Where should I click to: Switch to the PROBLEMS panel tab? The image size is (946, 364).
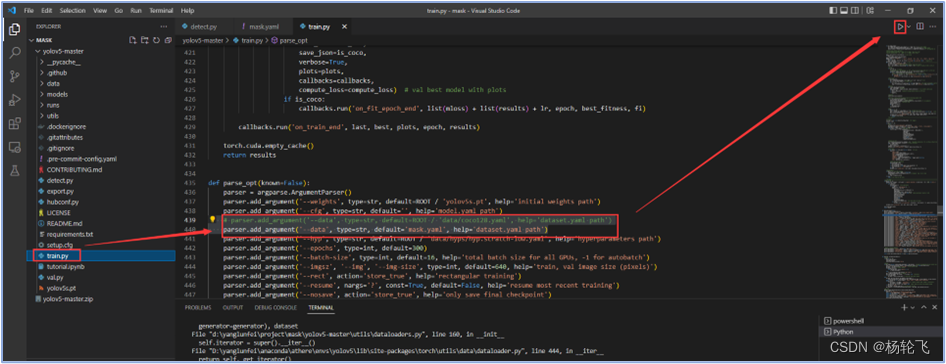[198, 307]
